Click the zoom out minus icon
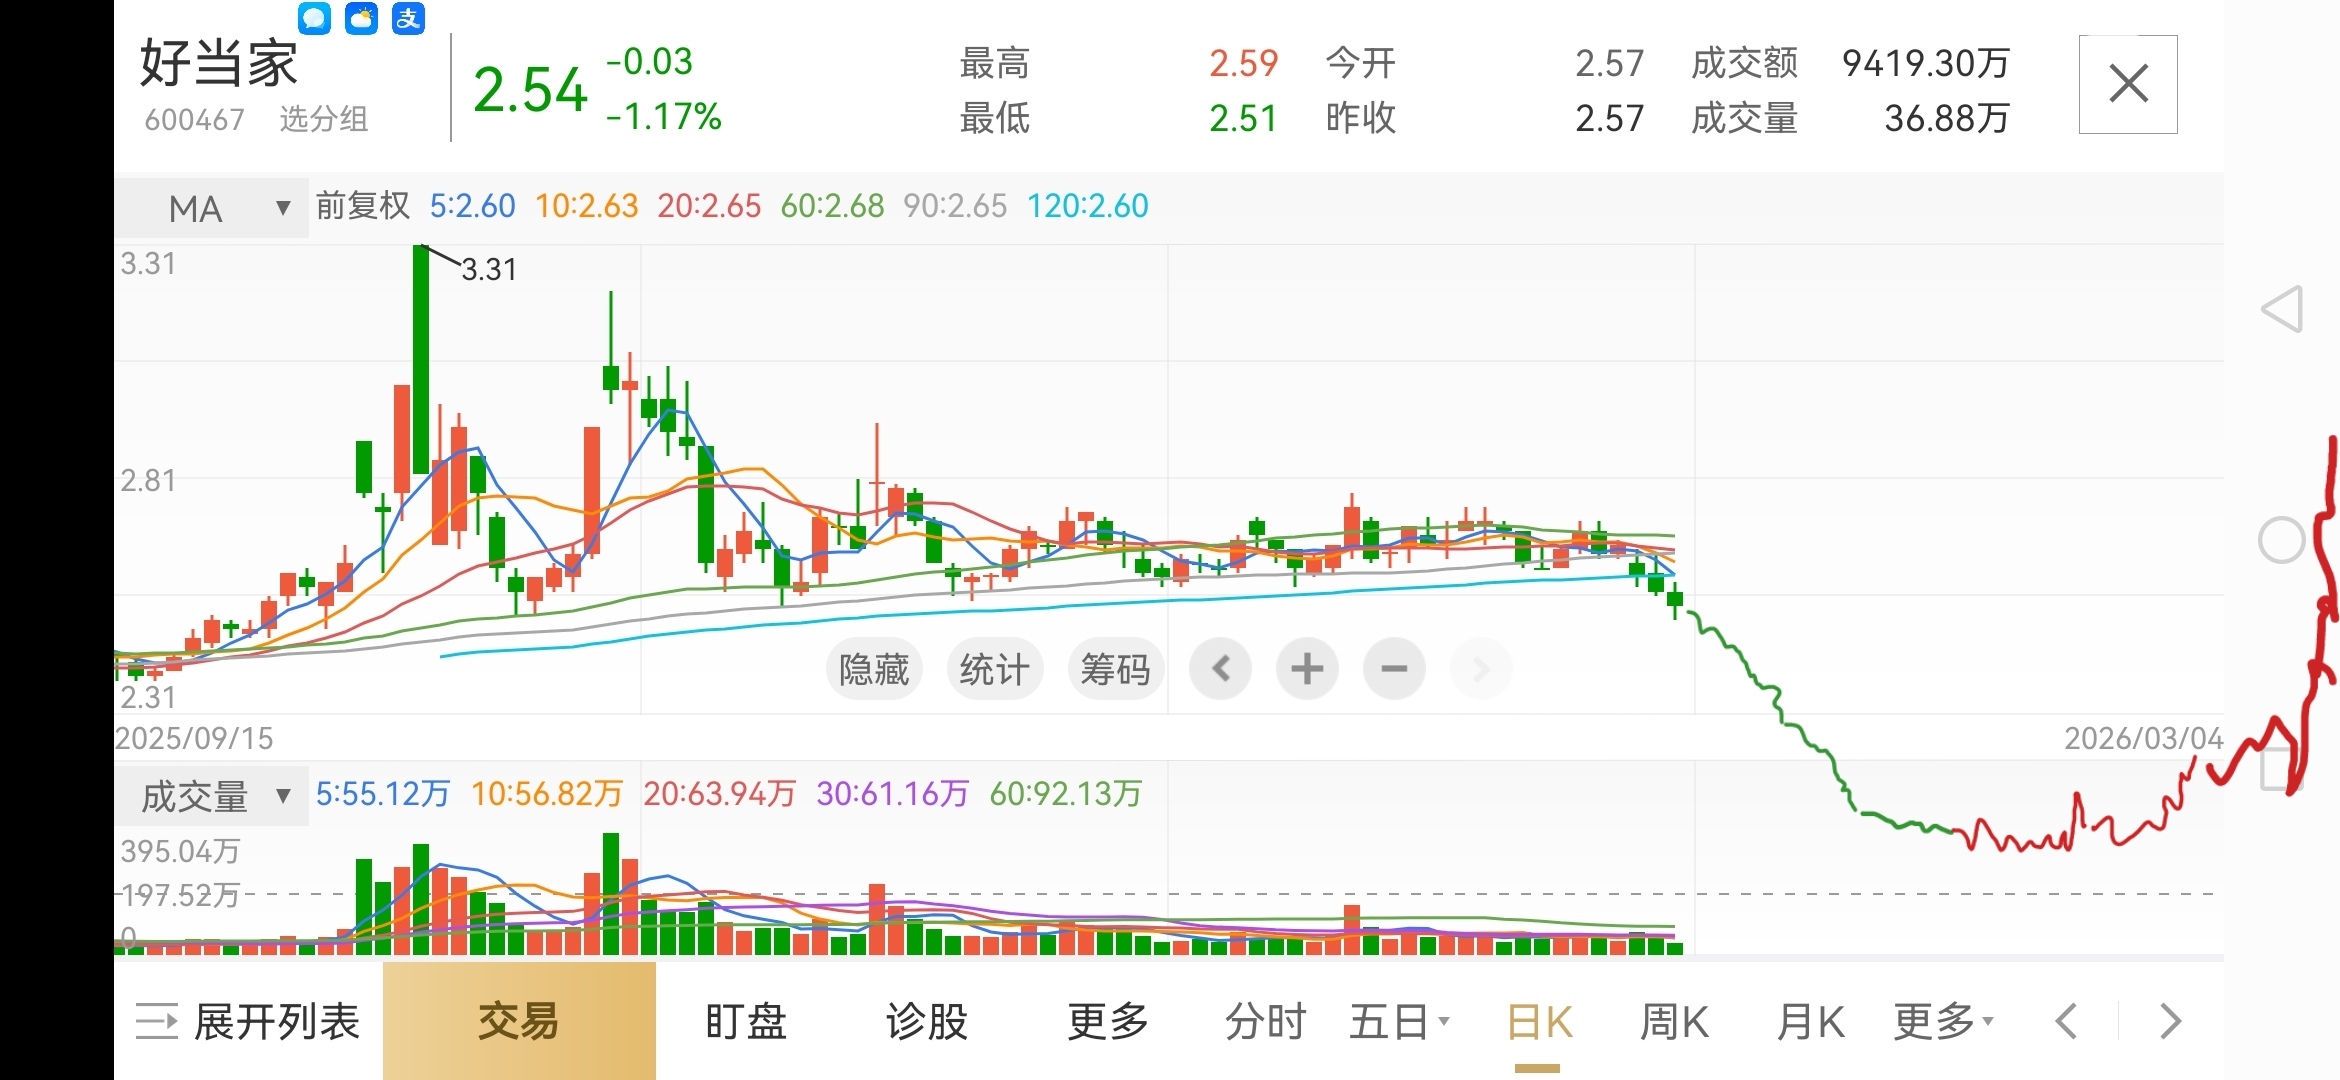 (1394, 668)
